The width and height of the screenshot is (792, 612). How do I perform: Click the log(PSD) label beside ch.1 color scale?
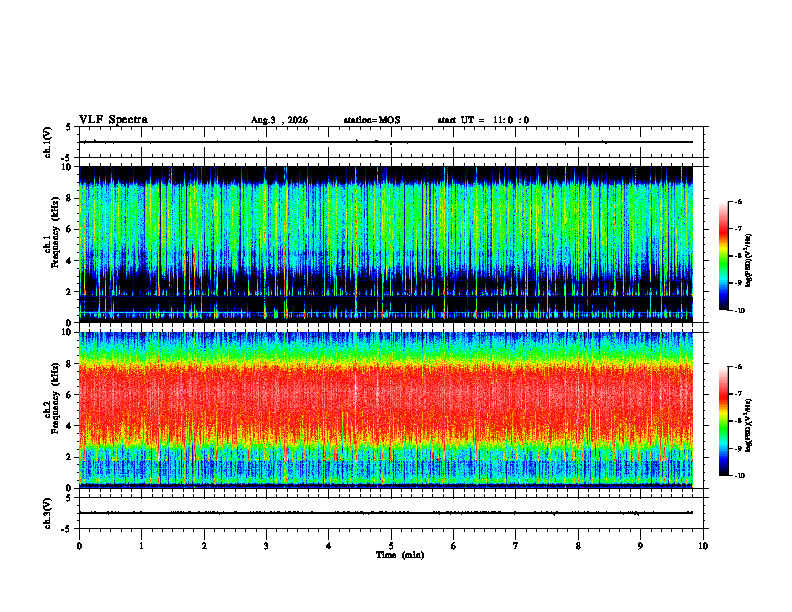(749, 261)
